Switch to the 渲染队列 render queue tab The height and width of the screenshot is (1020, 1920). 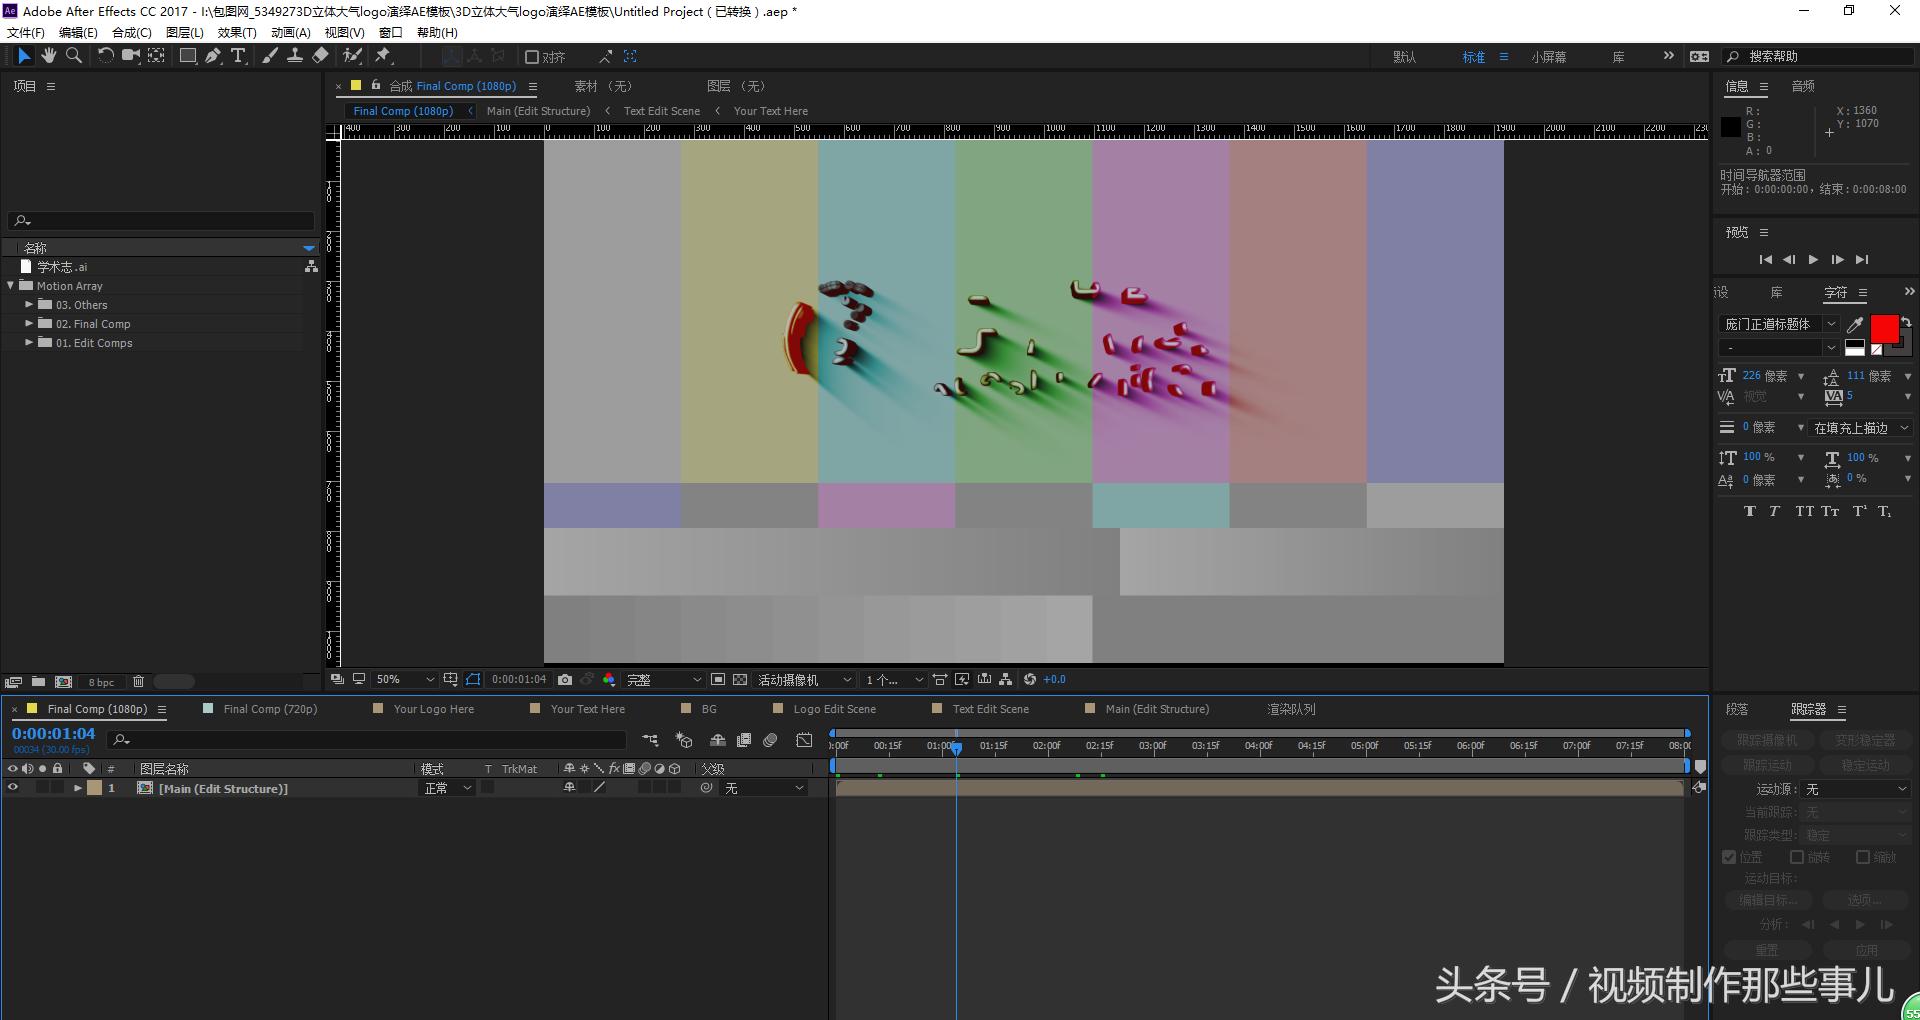point(1291,709)
